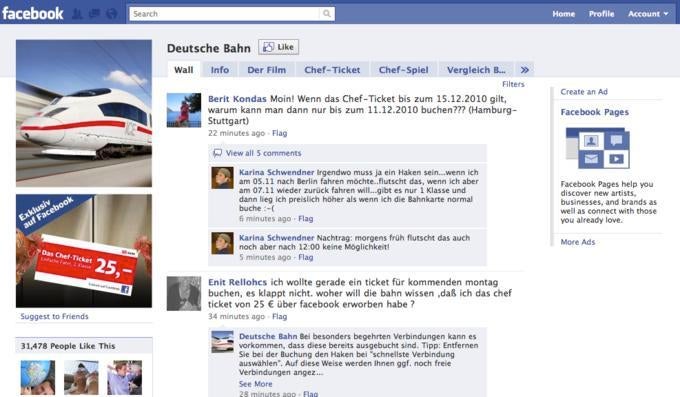The height and width of the screenshot is (397, 680).
Task: Click the Facebook Pages ad graphic
Action: coord(598,148)
